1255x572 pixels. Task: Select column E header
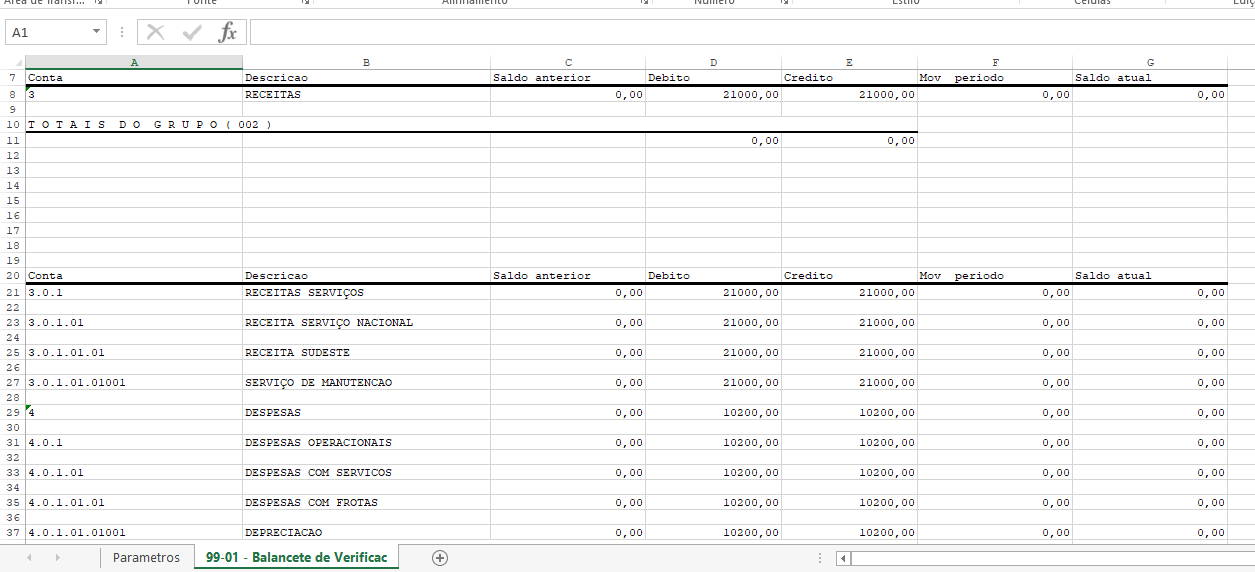pyautogui.click(x=849, y=62)
